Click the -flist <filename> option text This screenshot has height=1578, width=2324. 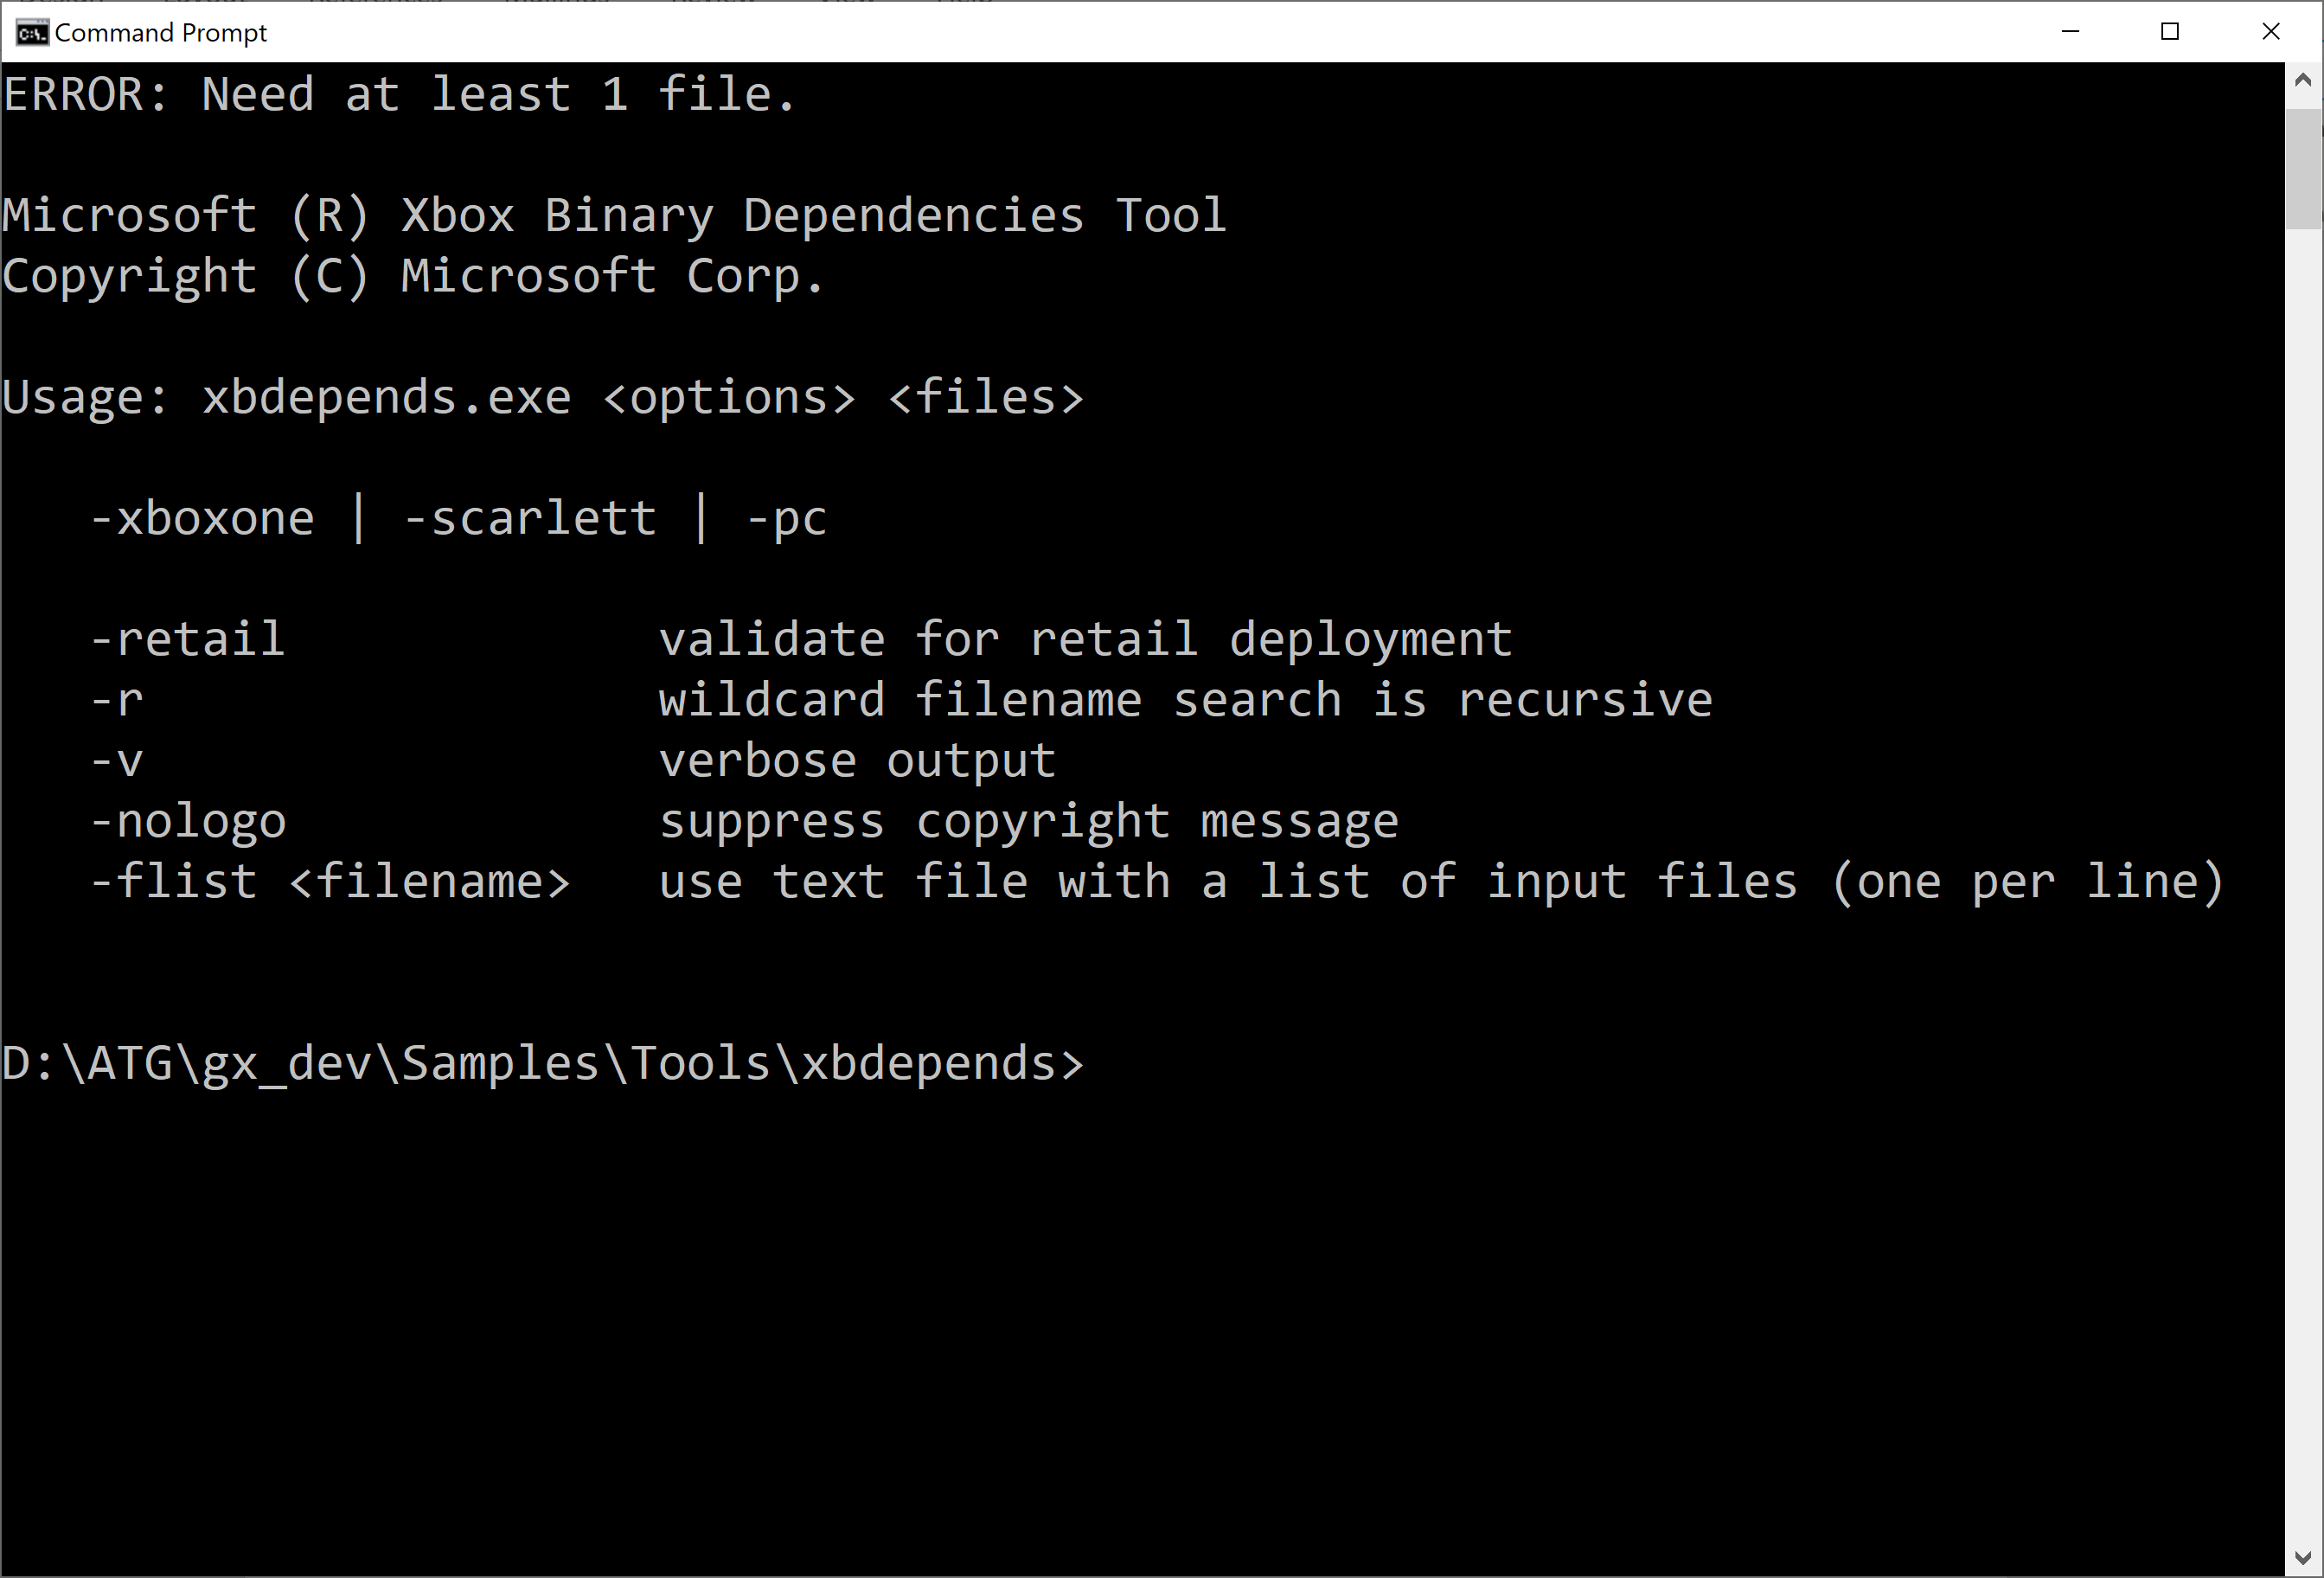point(330,882)
